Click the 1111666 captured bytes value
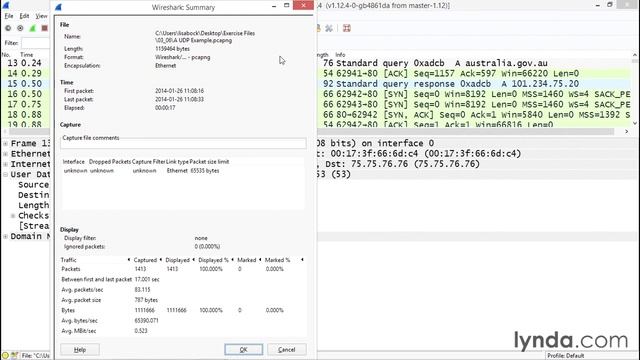The image size is (640, 360). pyautogui.click(x=144, y=310)
